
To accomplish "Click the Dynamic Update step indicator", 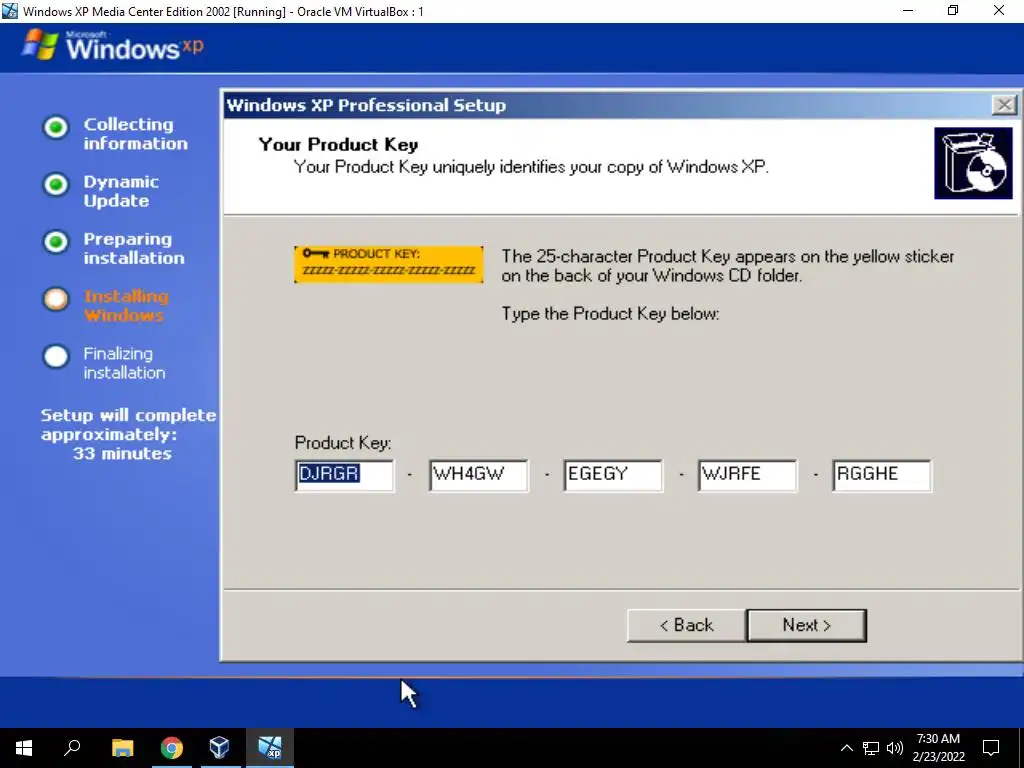I will click(x=56, y=185).
